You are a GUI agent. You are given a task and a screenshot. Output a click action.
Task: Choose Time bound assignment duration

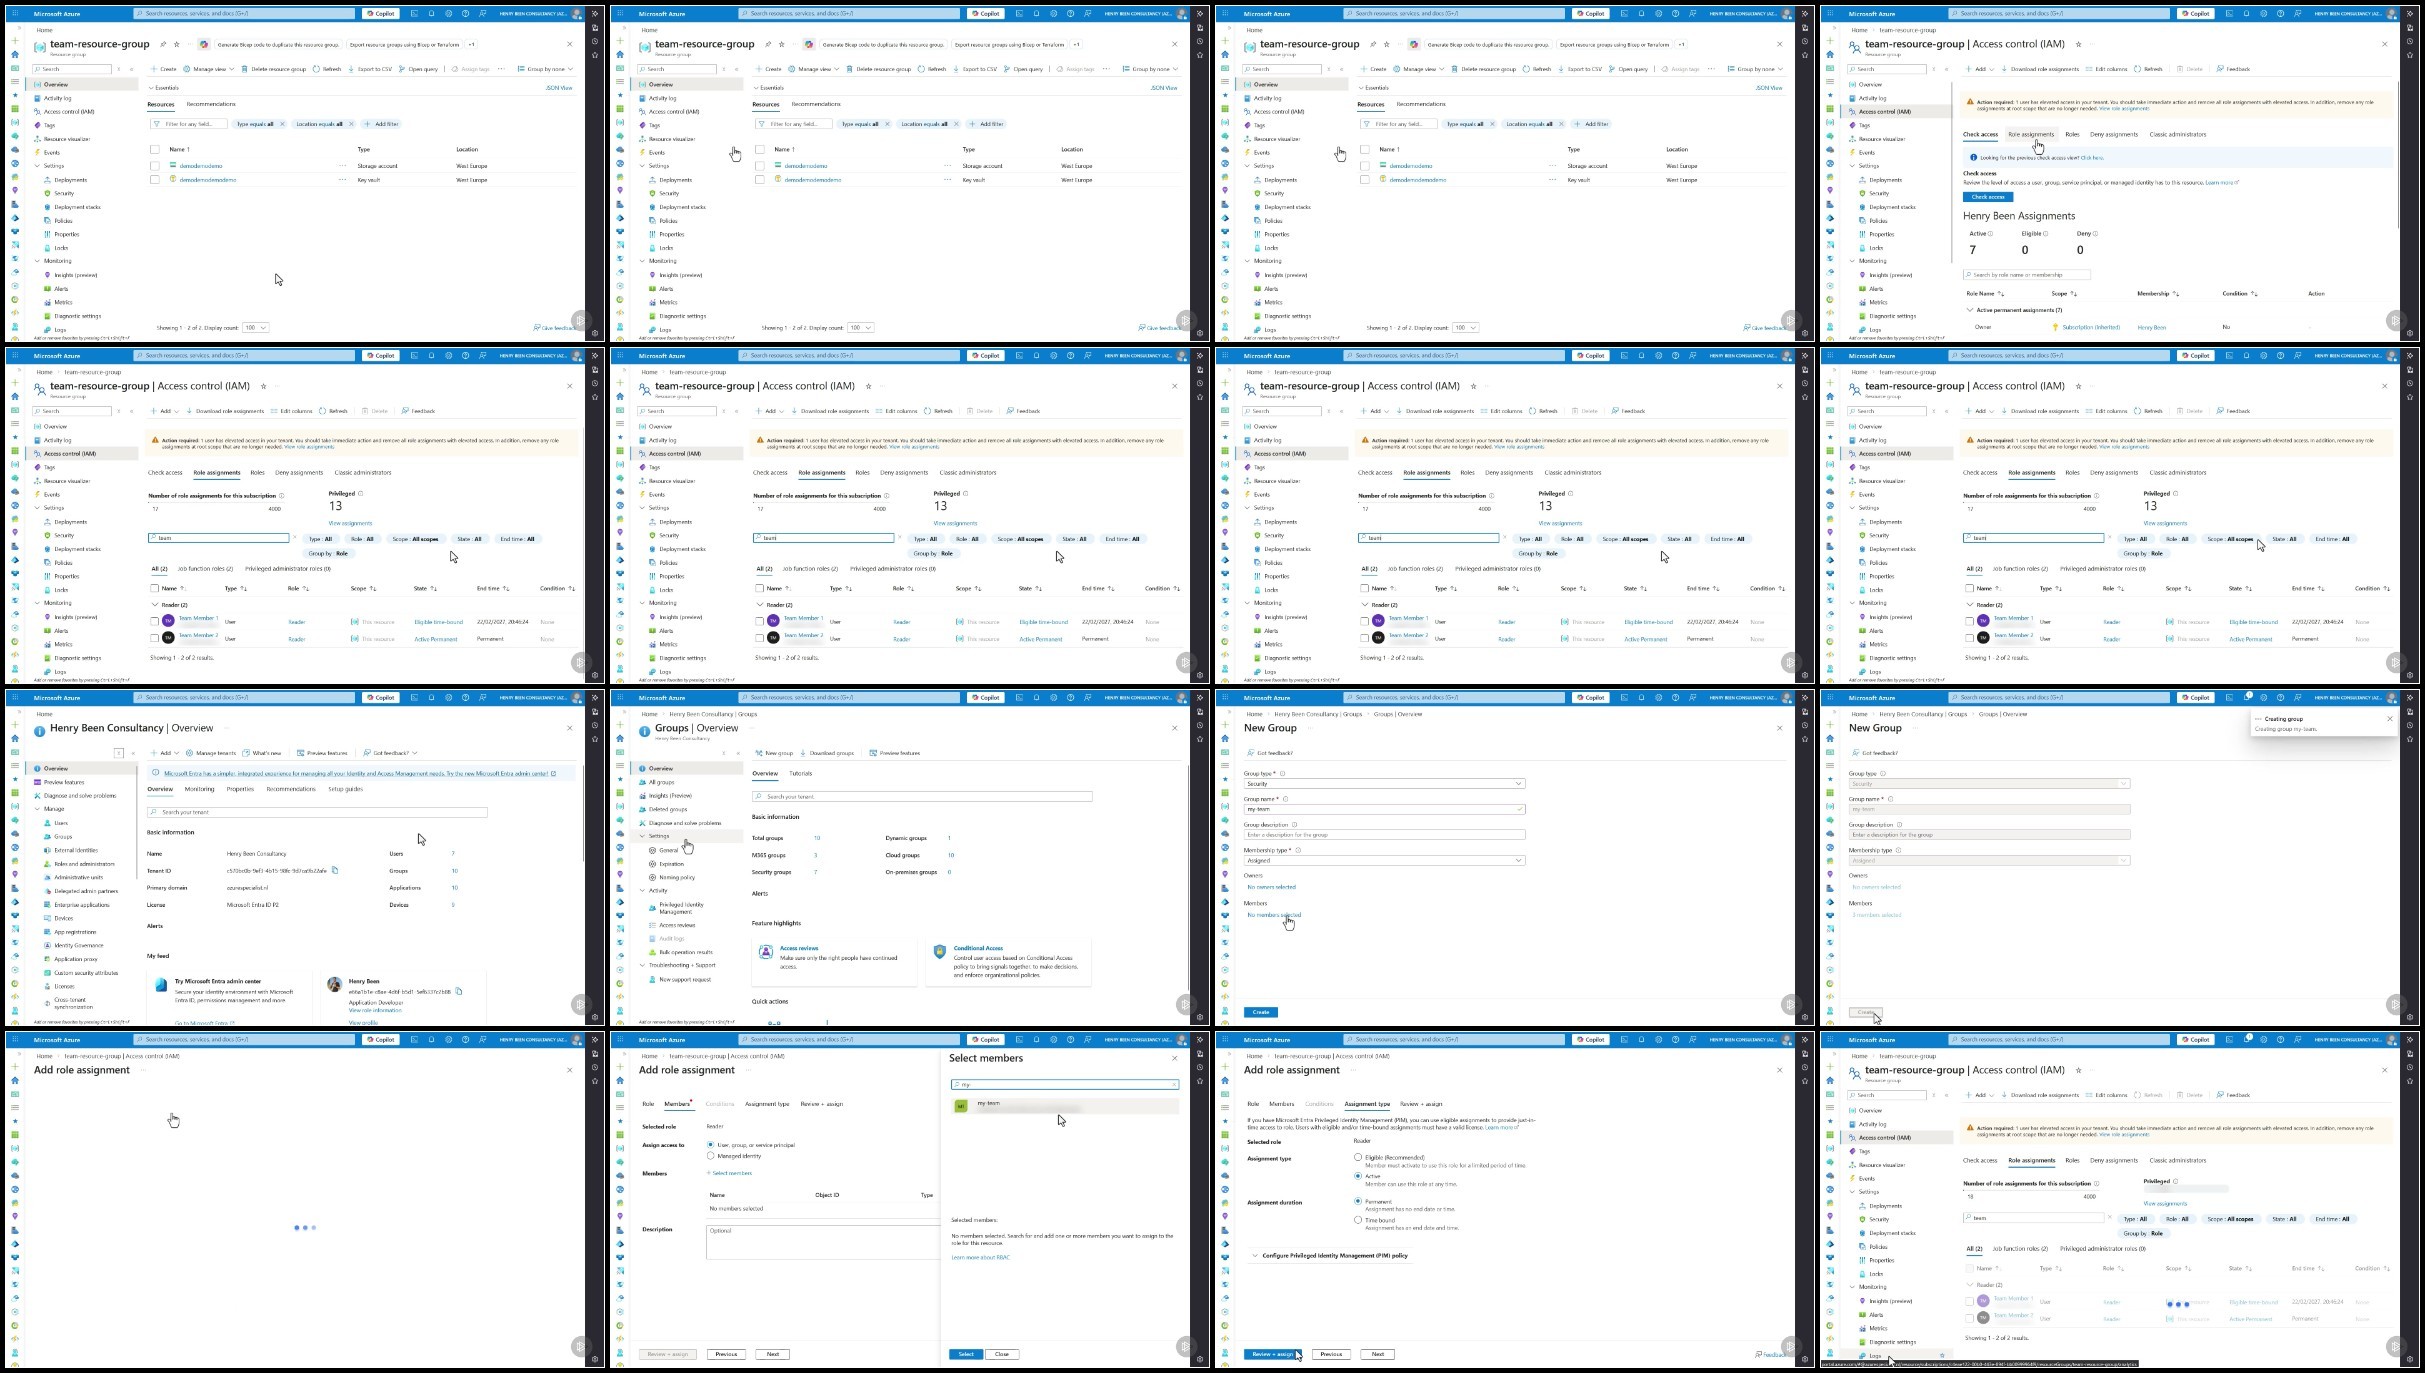pos(1358,1220)
